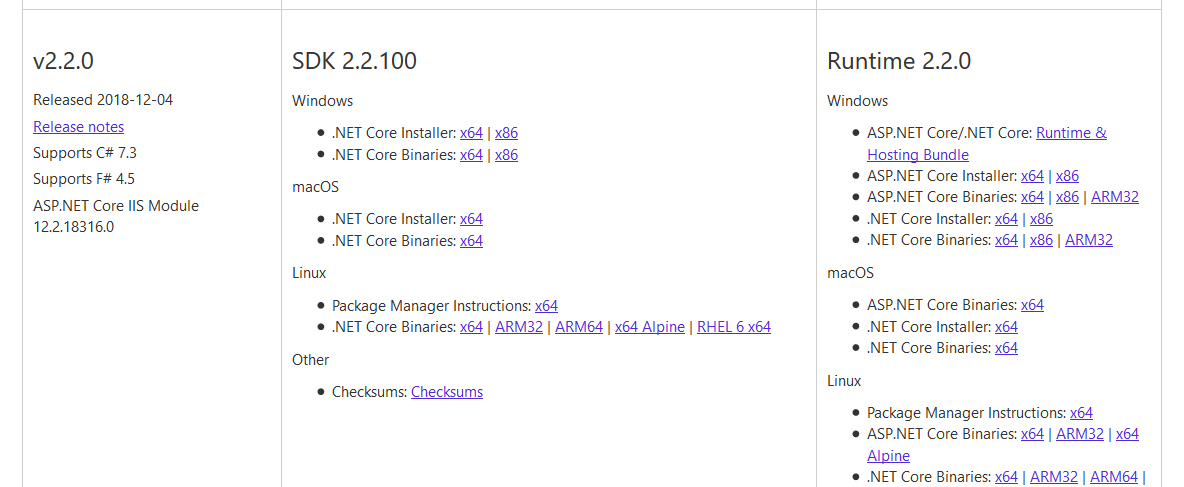
Task: Open the SDK Checksums link
Action: [447, 392]
